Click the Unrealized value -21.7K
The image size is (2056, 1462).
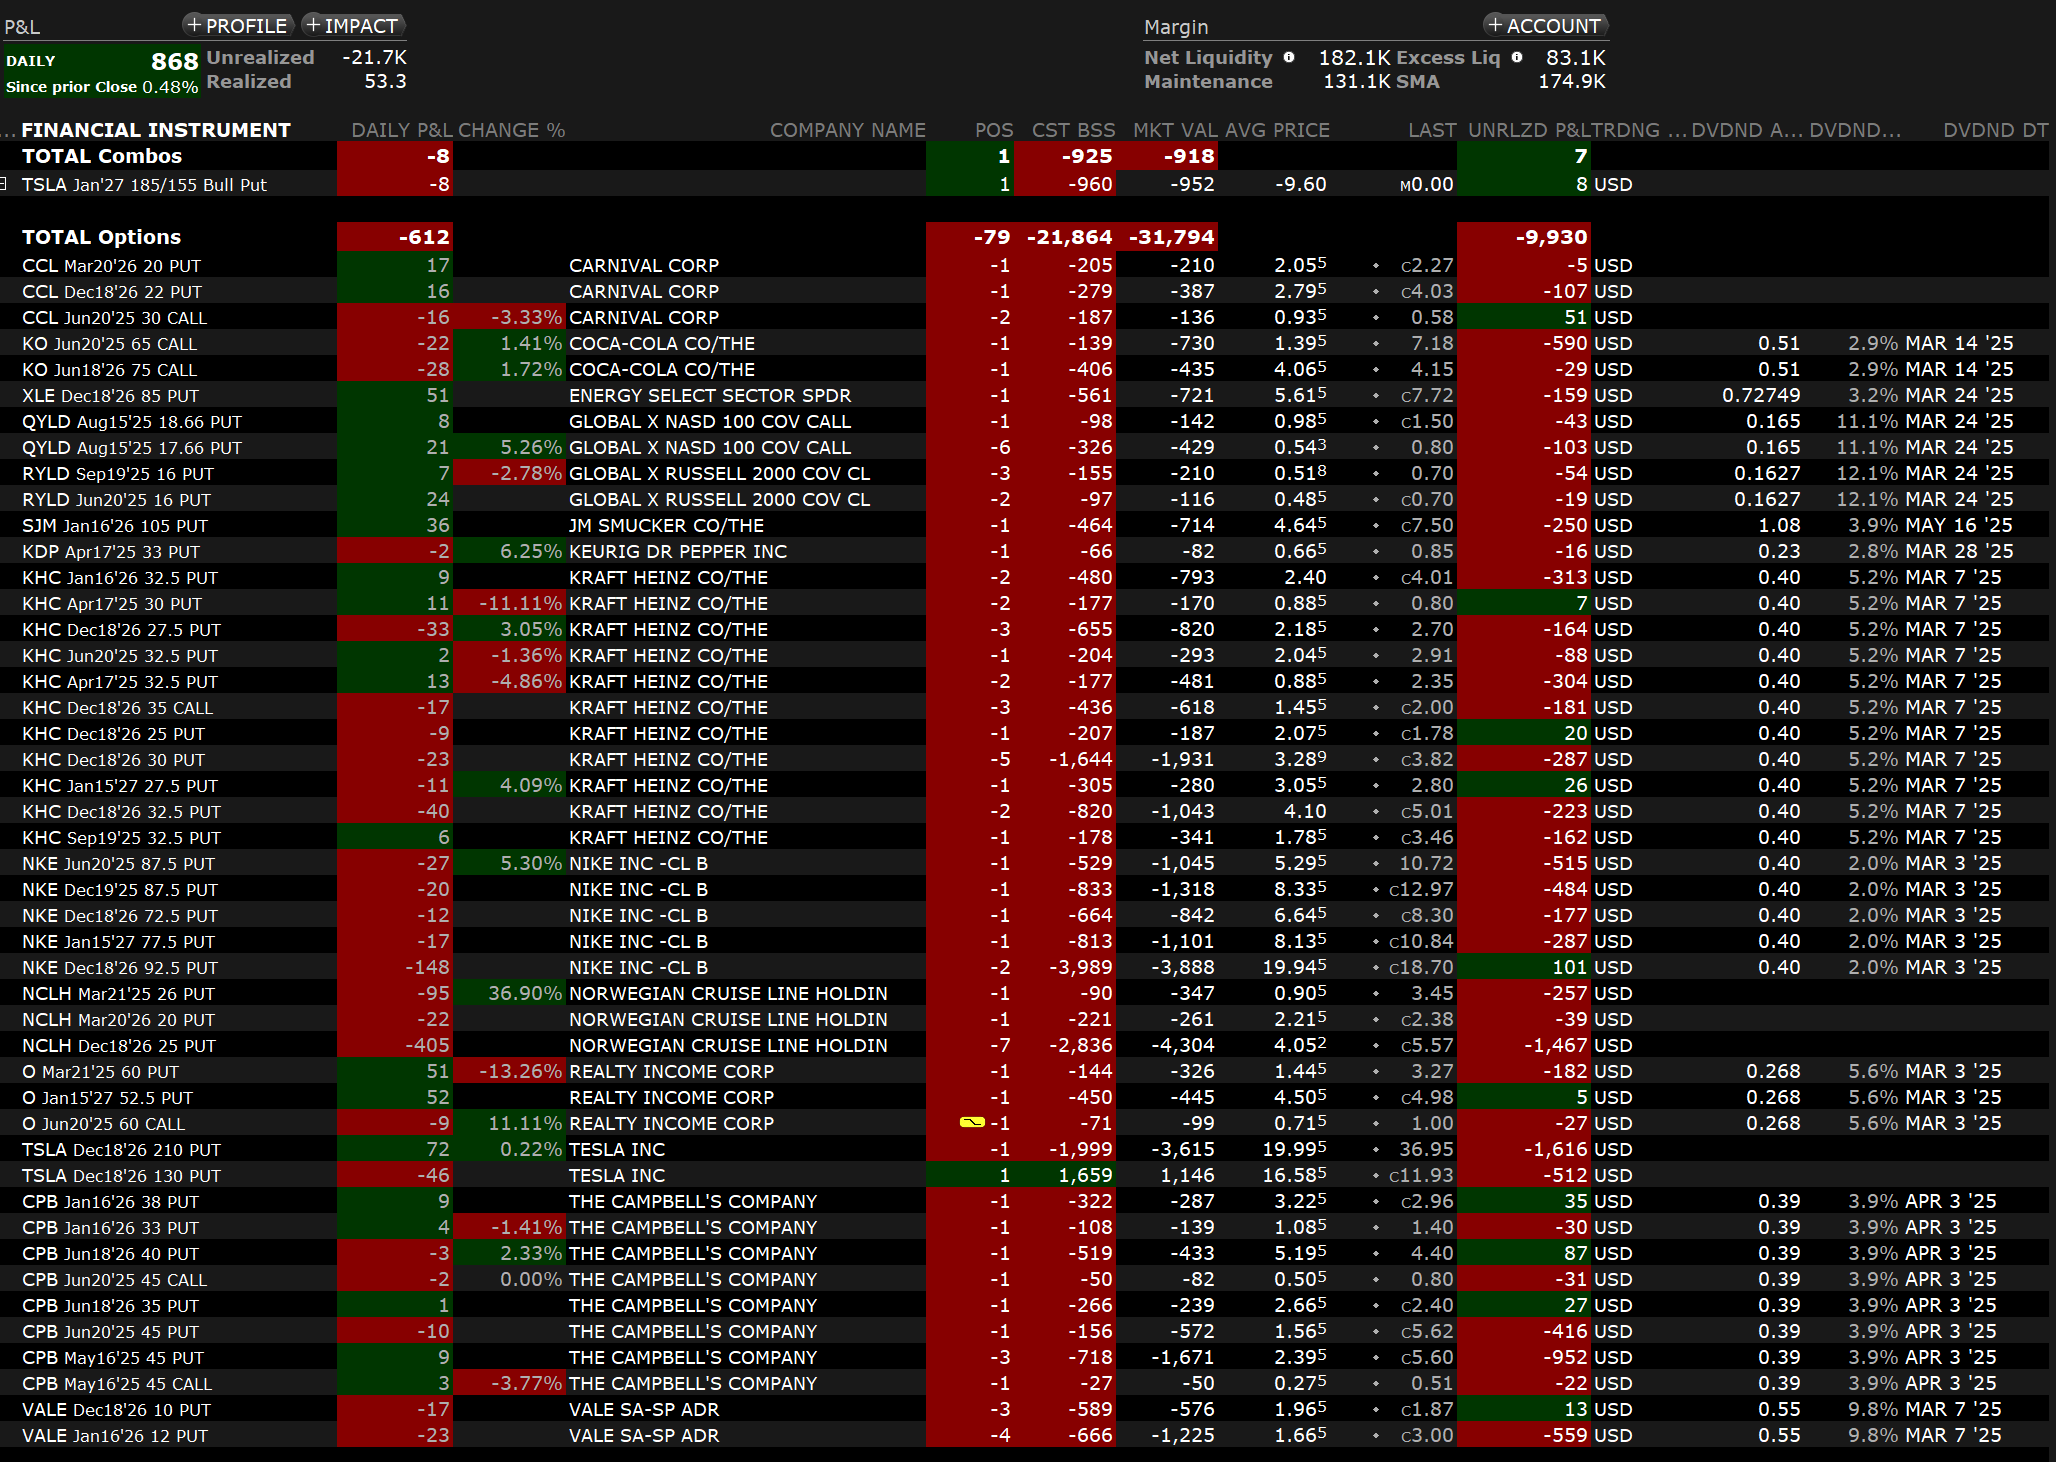(374, 57)
